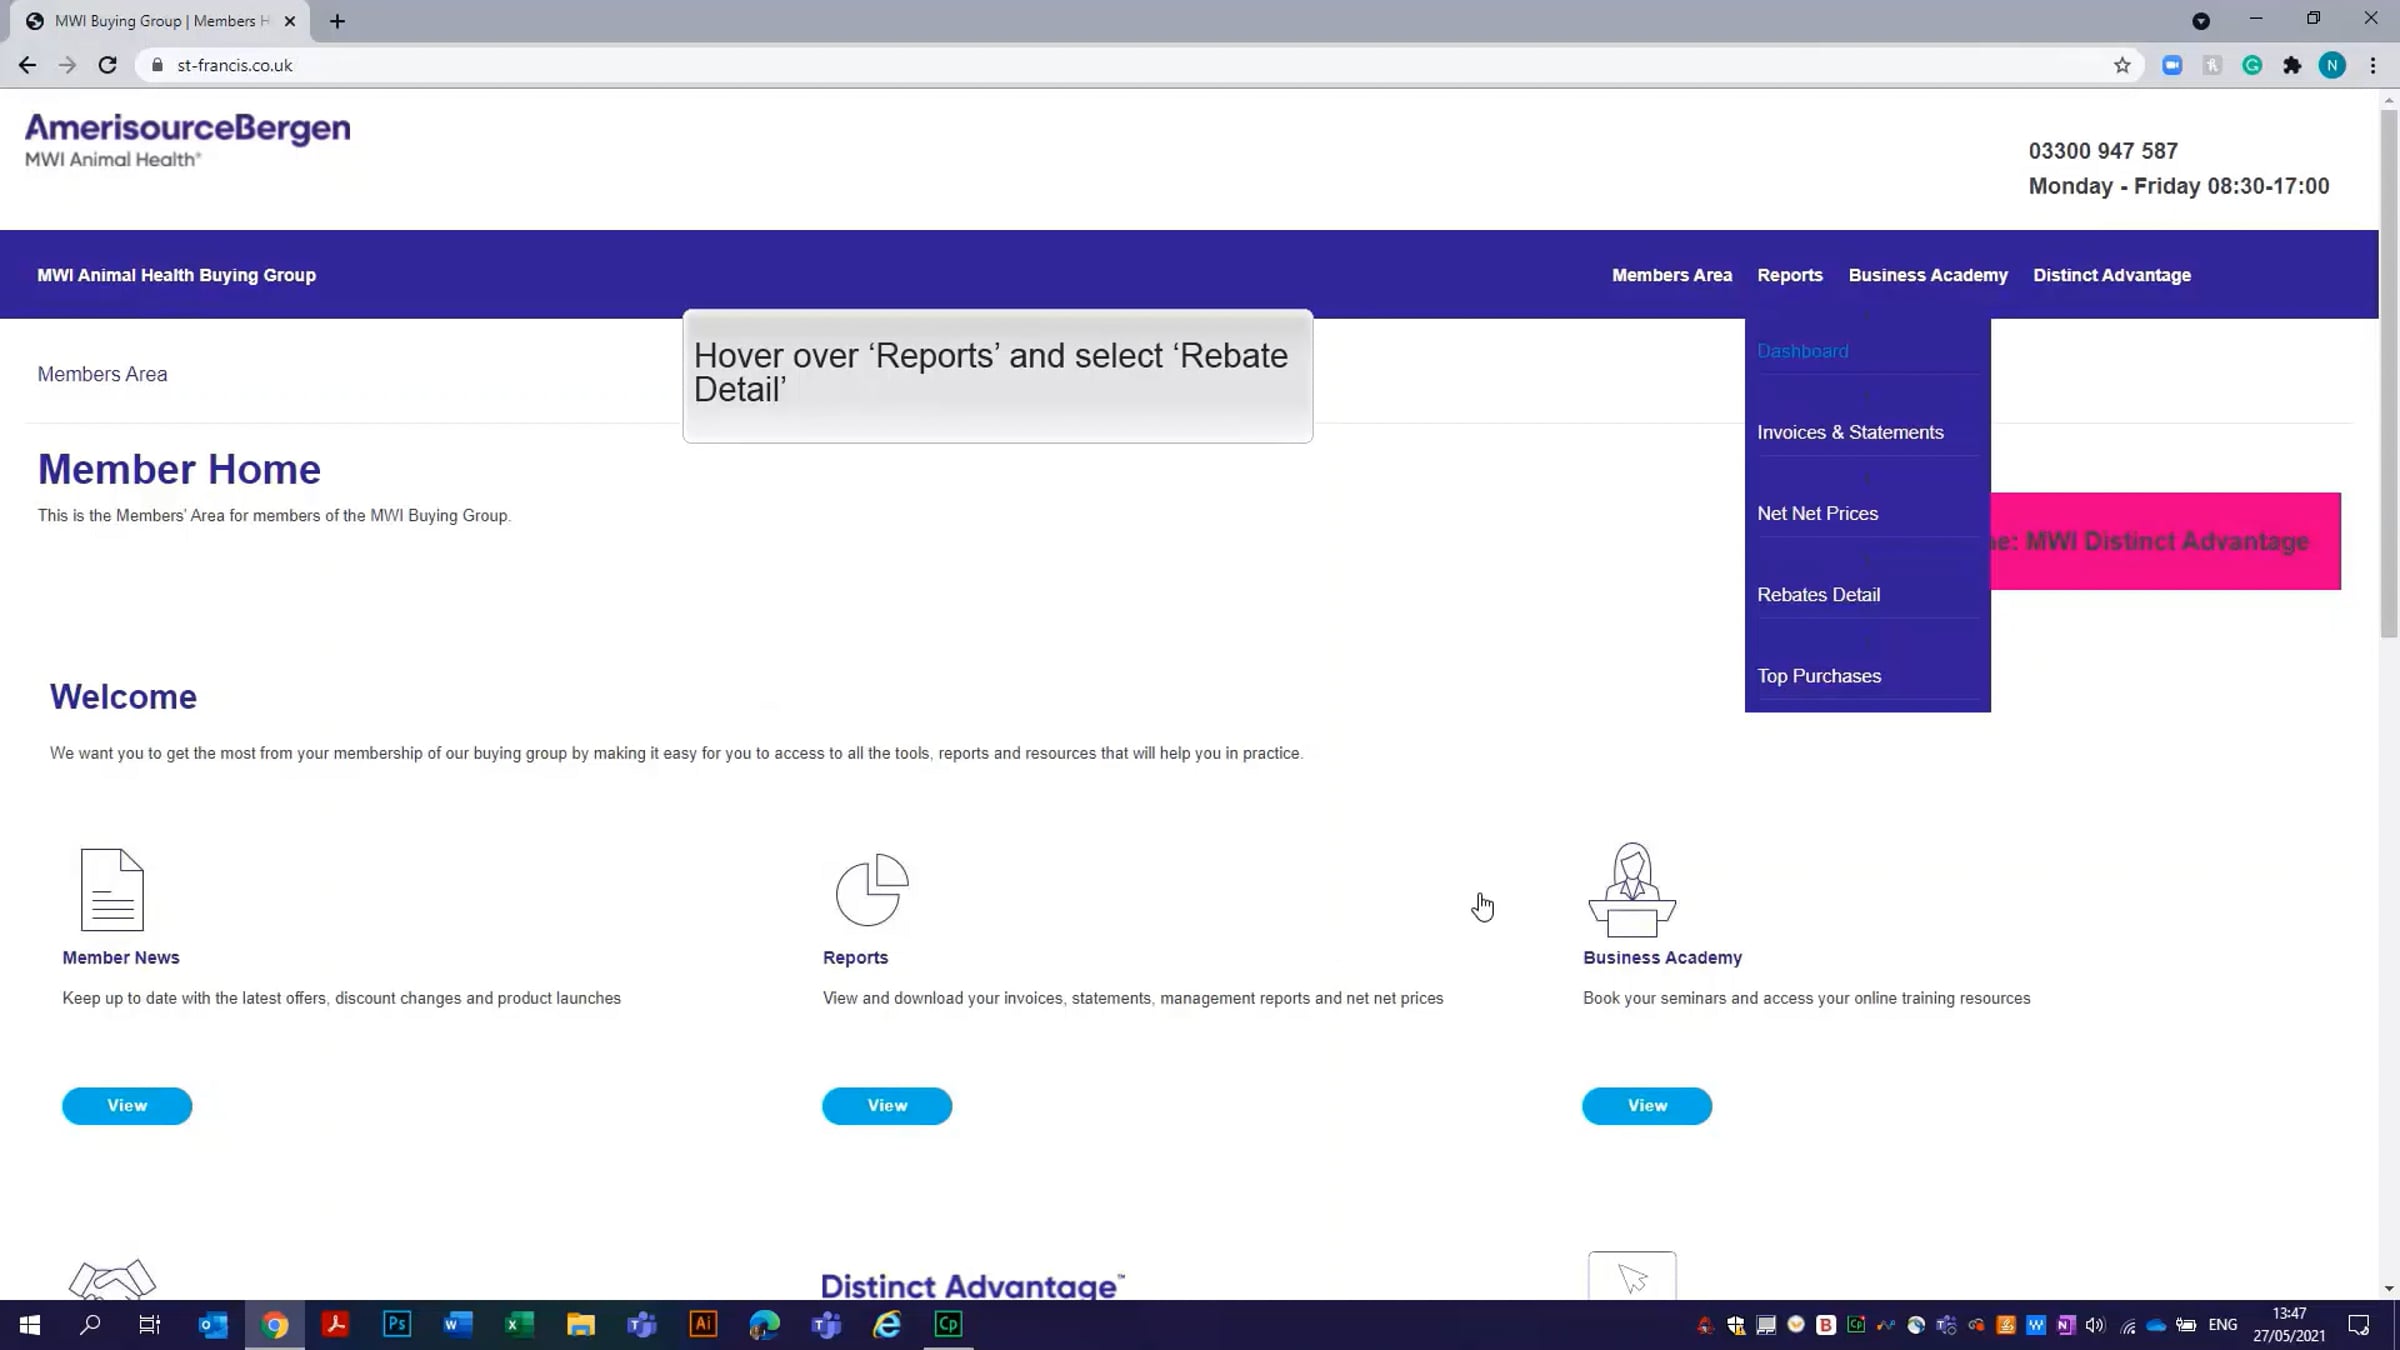
Task: Open Microsoft Edge from the taskbar
Action: 764,1325
